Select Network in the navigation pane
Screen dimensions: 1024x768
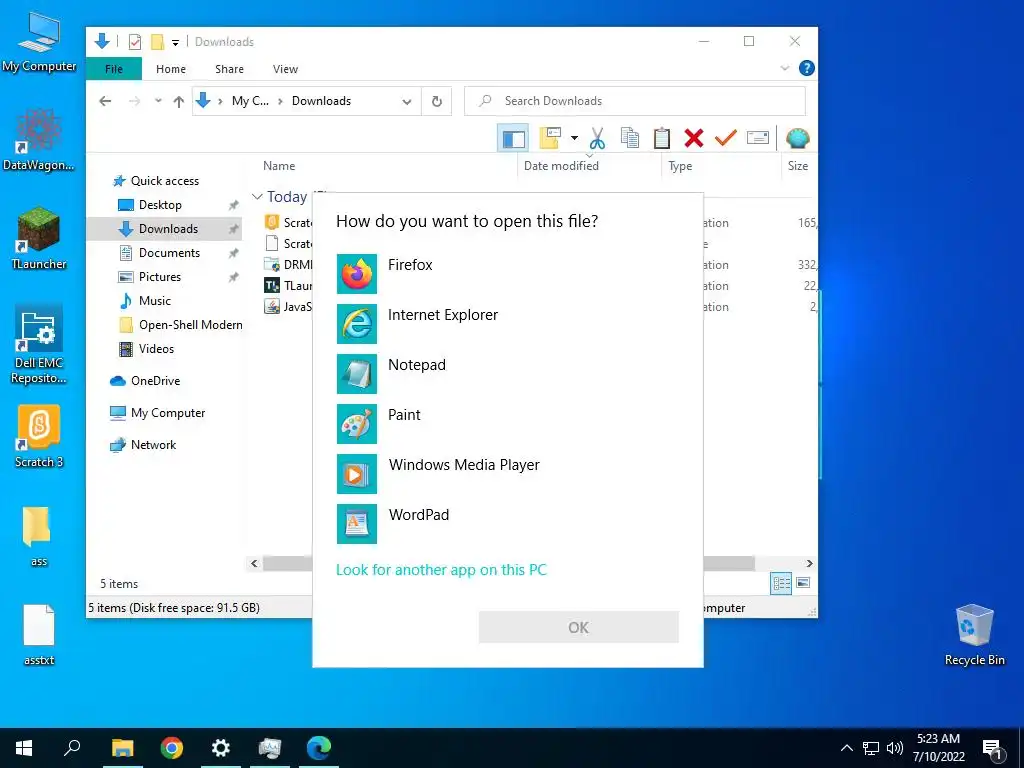(153, 445)
